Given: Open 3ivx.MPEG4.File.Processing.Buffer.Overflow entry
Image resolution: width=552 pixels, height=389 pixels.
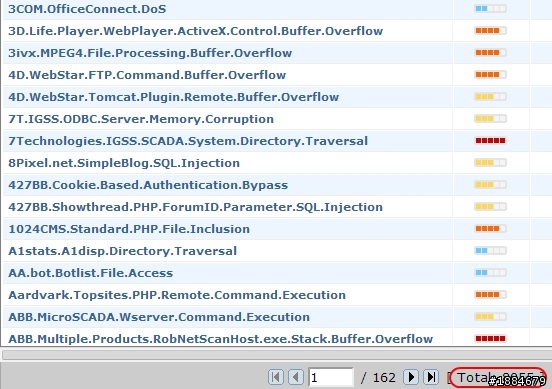Looking at the screenshot, I should pyautogui.click(x=150, y=53).
